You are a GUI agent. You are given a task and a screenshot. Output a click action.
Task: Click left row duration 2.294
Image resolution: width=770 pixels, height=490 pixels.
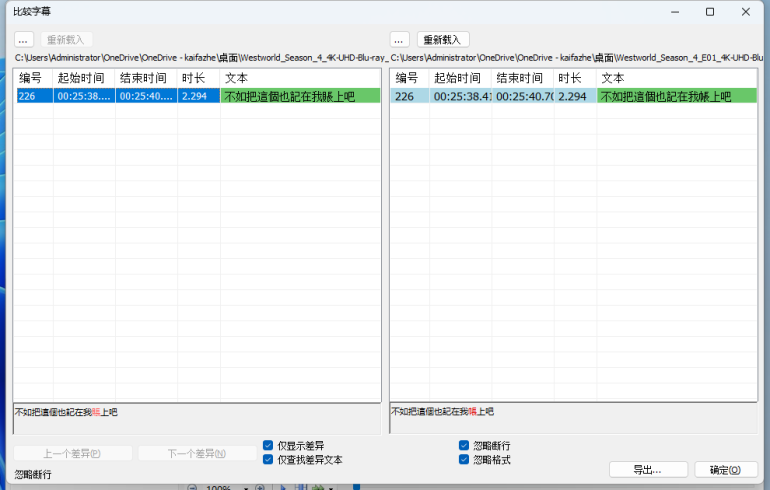click(x=198, y=96)
